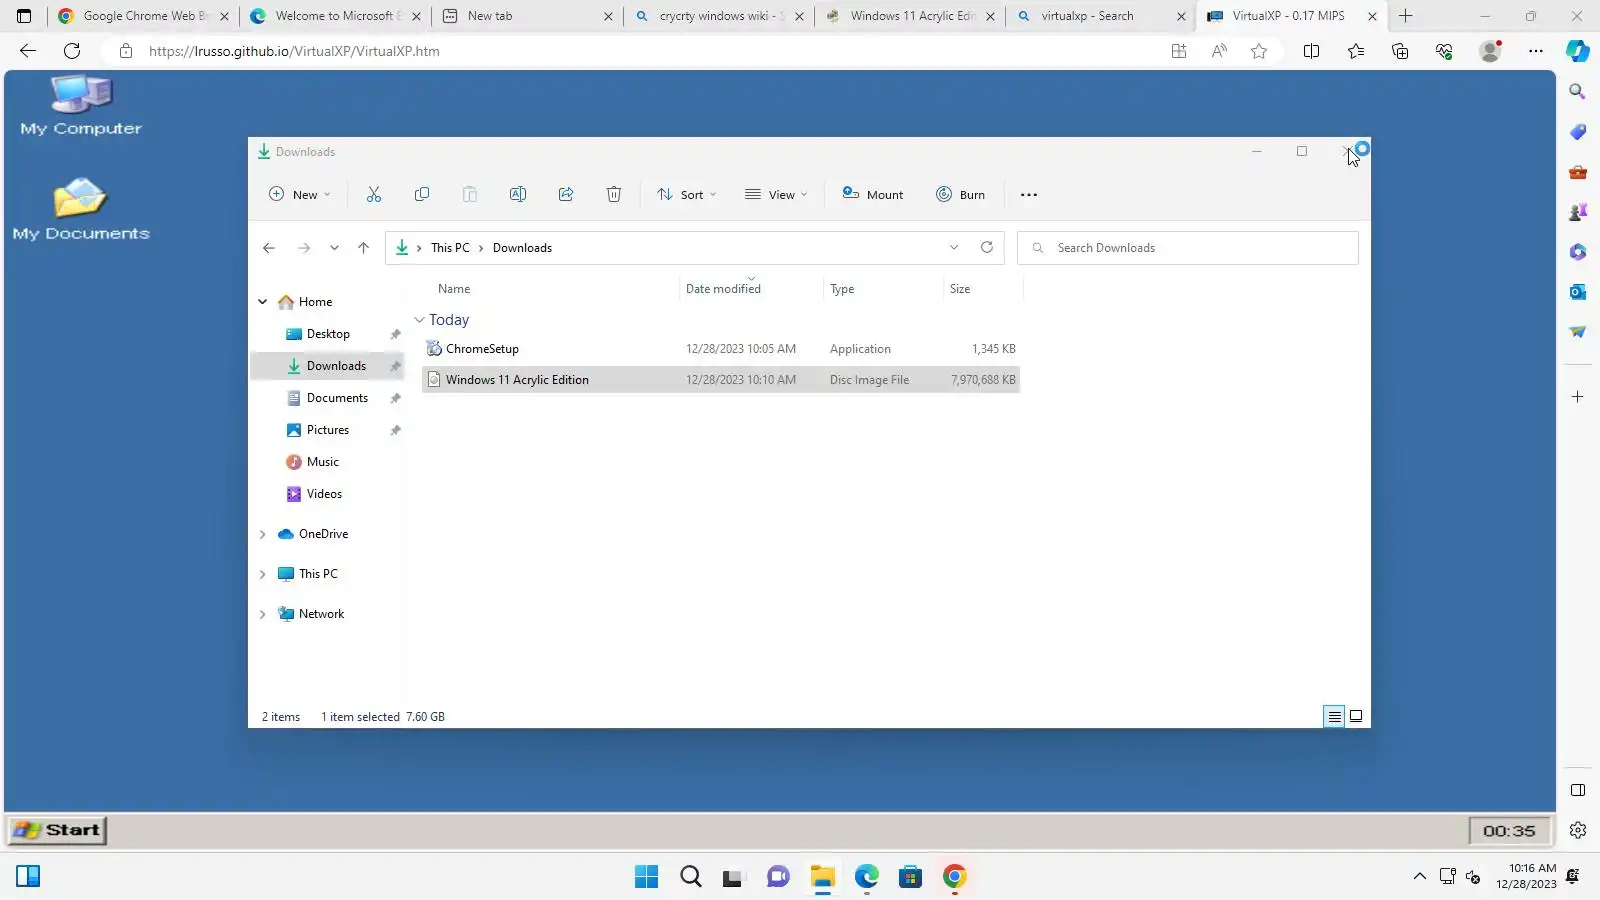Open the Windows 11 Start menu
Image resolution: width=1600 pixels, height=900 pixels.
tap(646, 877)
